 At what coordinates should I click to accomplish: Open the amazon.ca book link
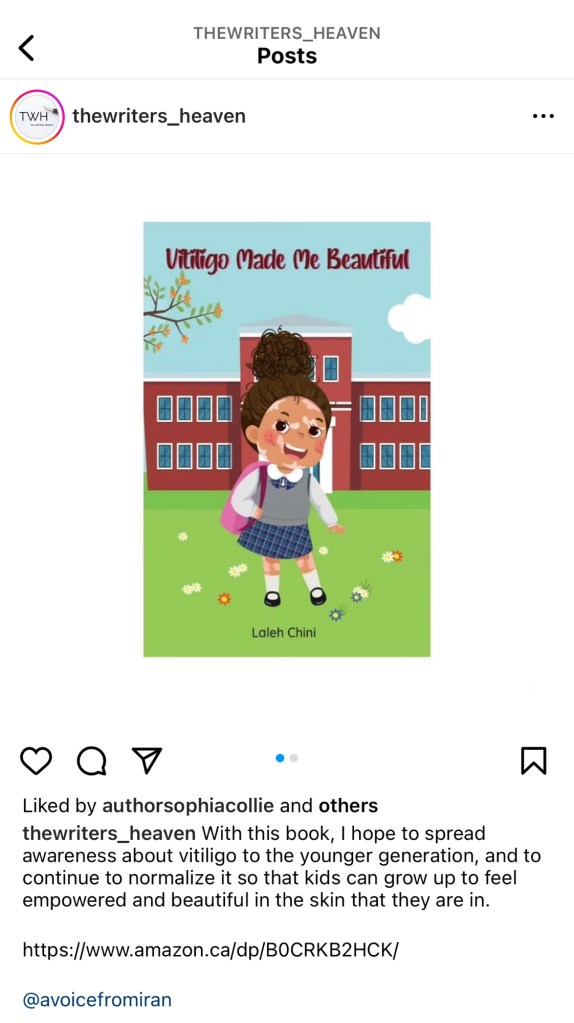pyautogui.click(x=210, y=950)
